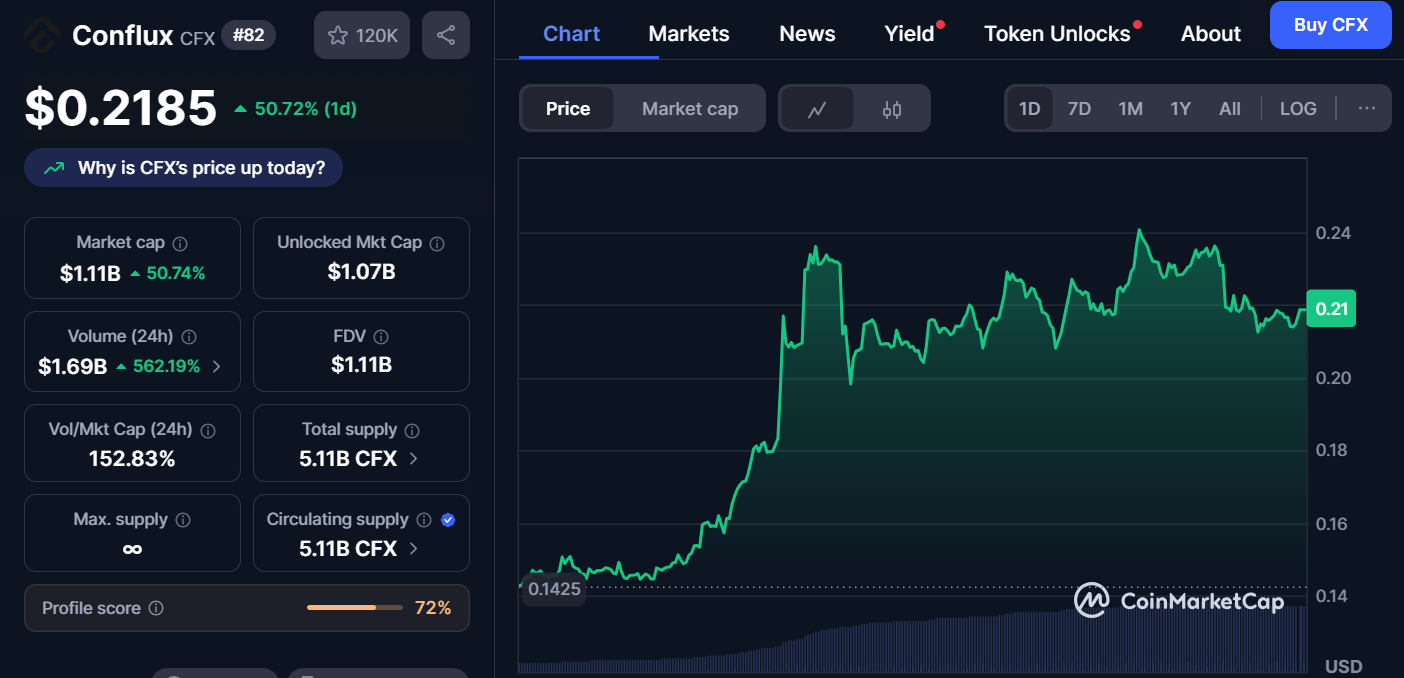Select the Price chart toggle
The height and width of the screenshot is (678, 1404).
(x=568, y=109)
